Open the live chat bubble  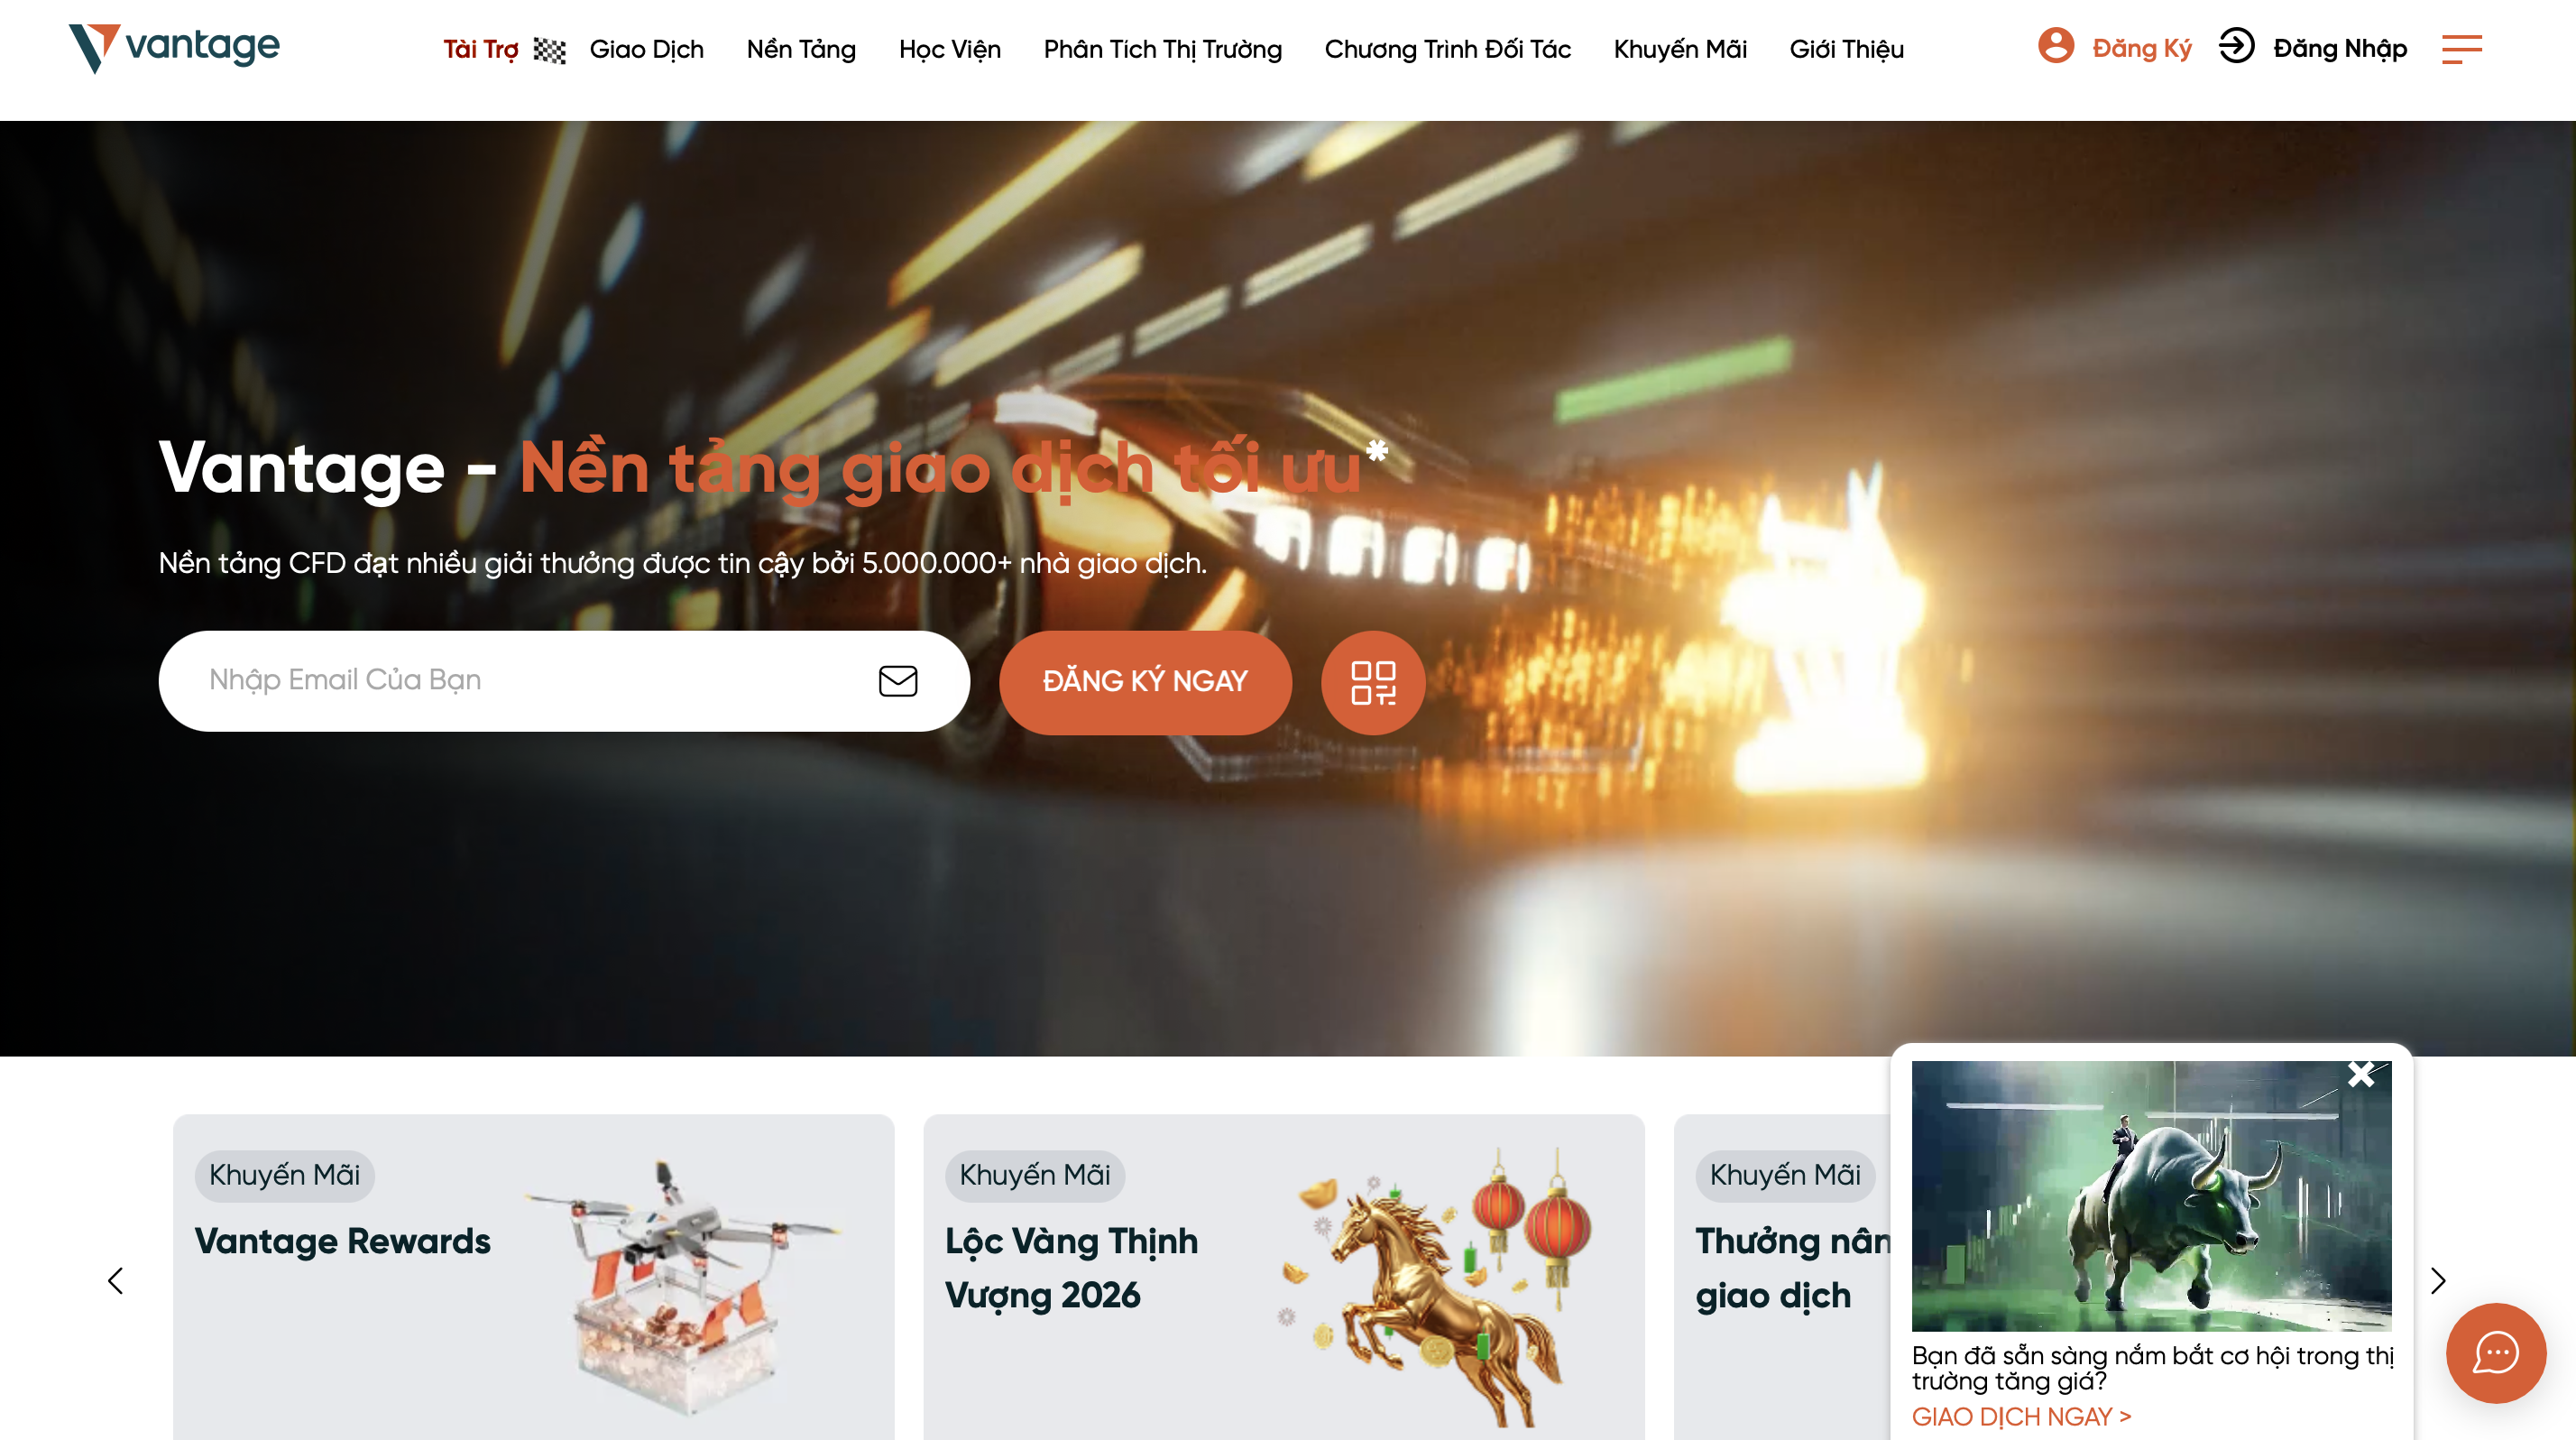click(2496, 1353)
